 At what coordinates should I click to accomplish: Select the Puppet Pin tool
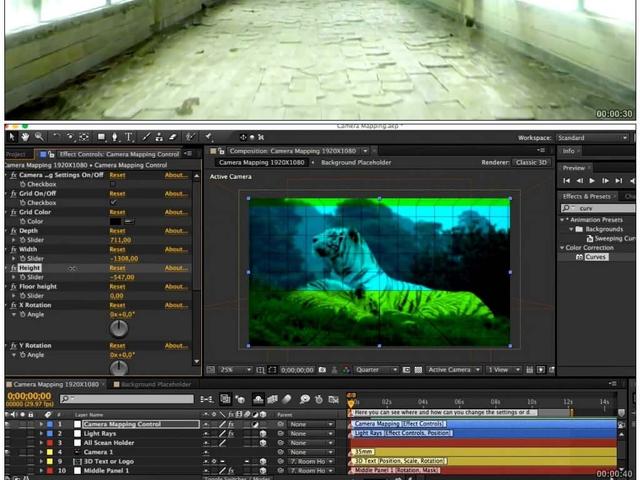click(209, 137)
